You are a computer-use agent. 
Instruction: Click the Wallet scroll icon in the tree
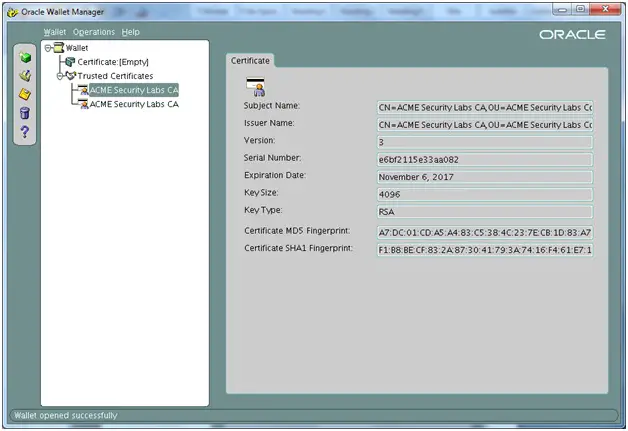tap(58, 48)
